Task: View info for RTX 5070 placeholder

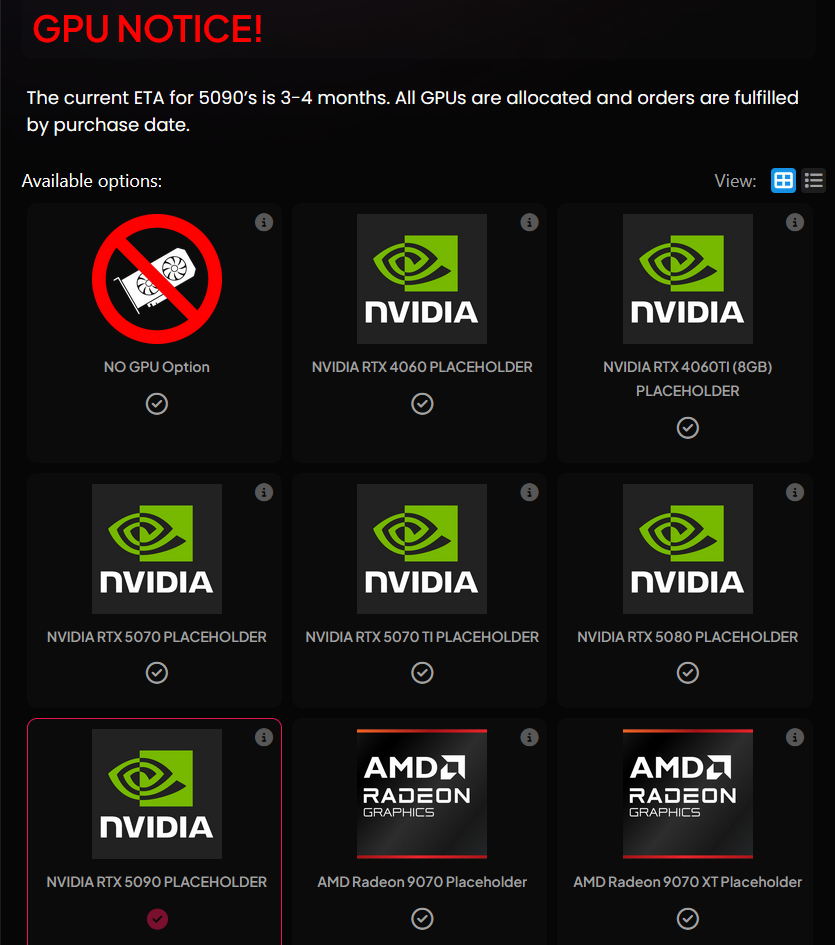Action: coord(264,492)
